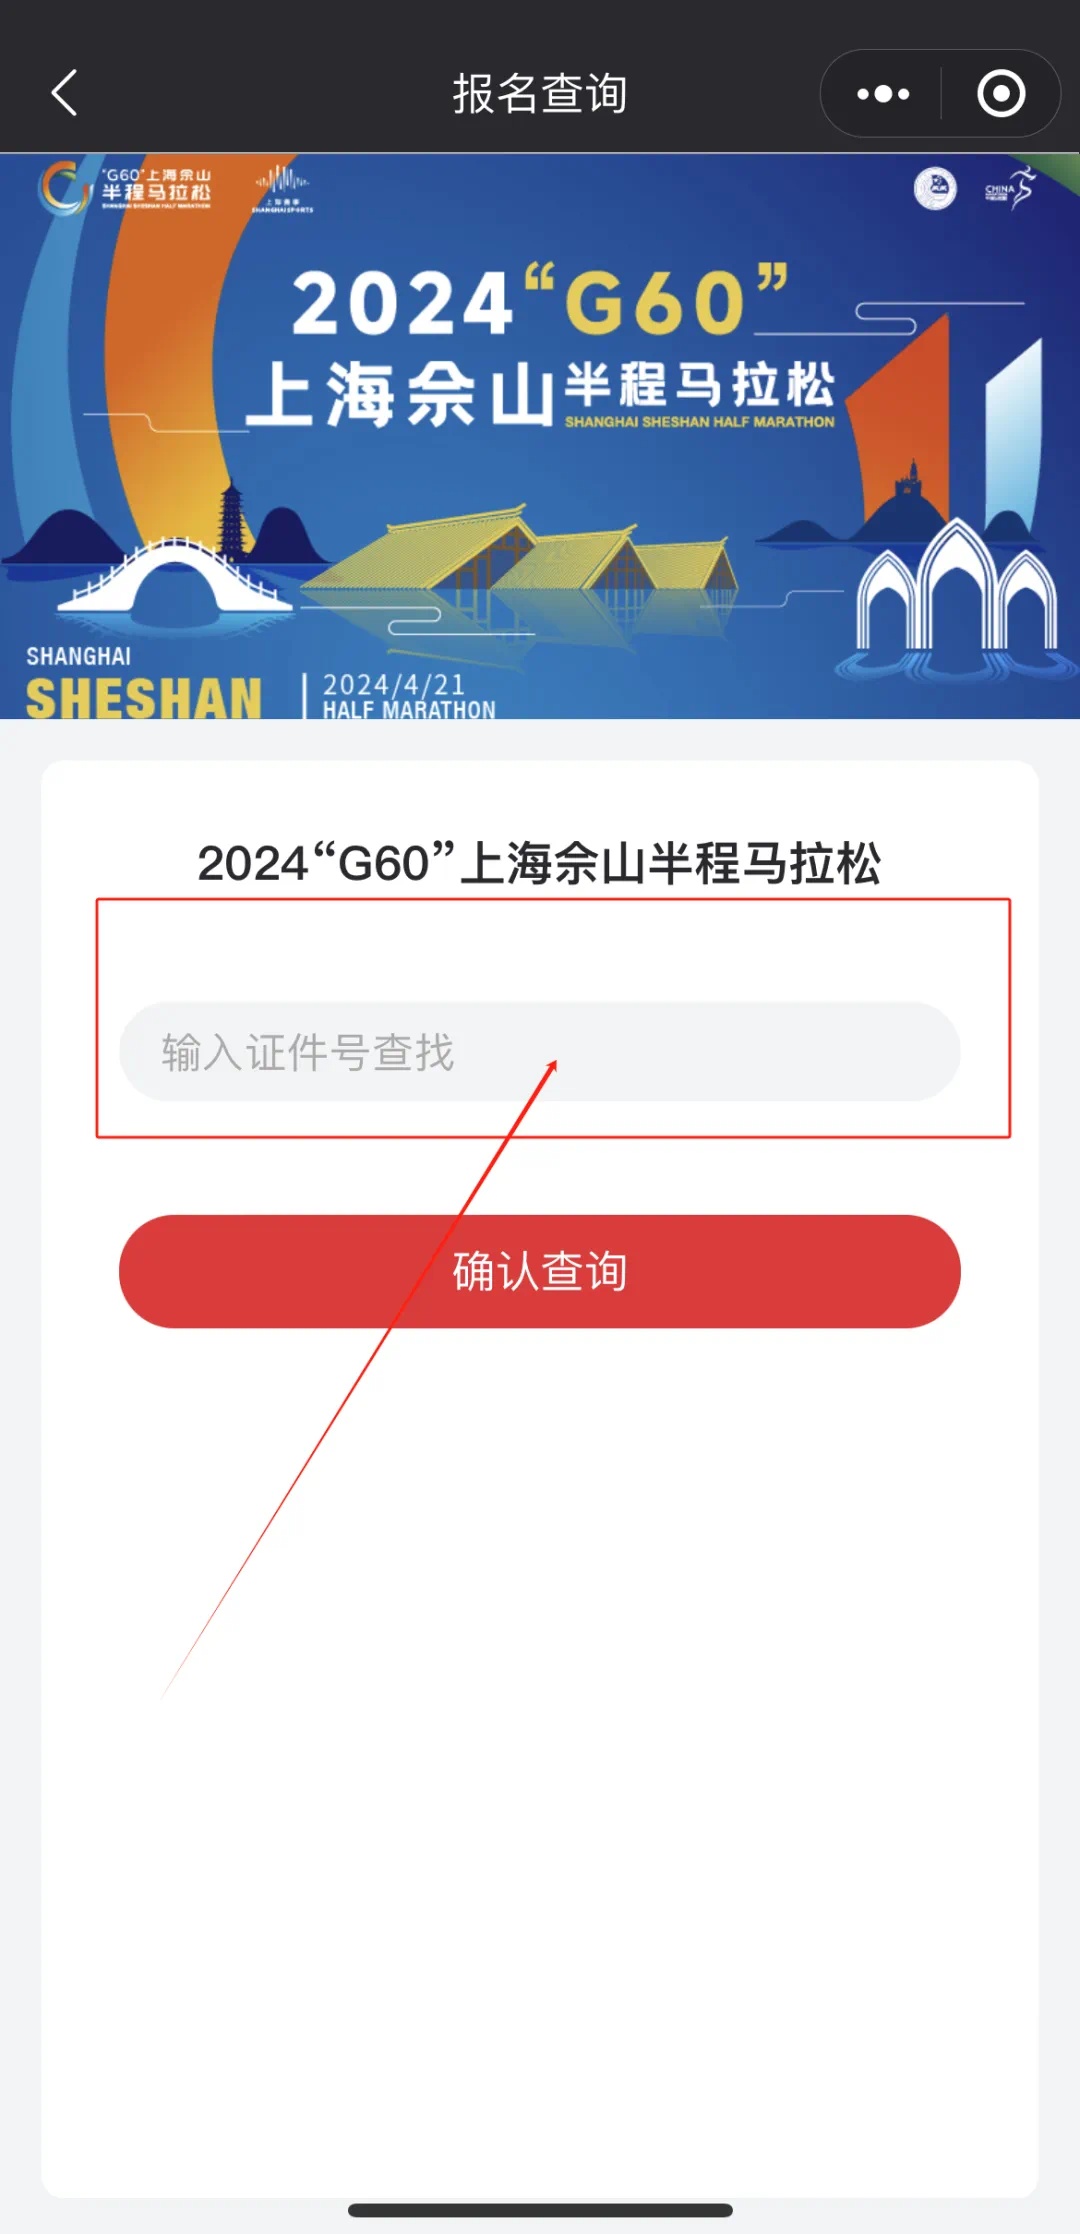Click the G60 Sheshan logo in banner corner
1080x2234 pixels.
click(125, 187)
